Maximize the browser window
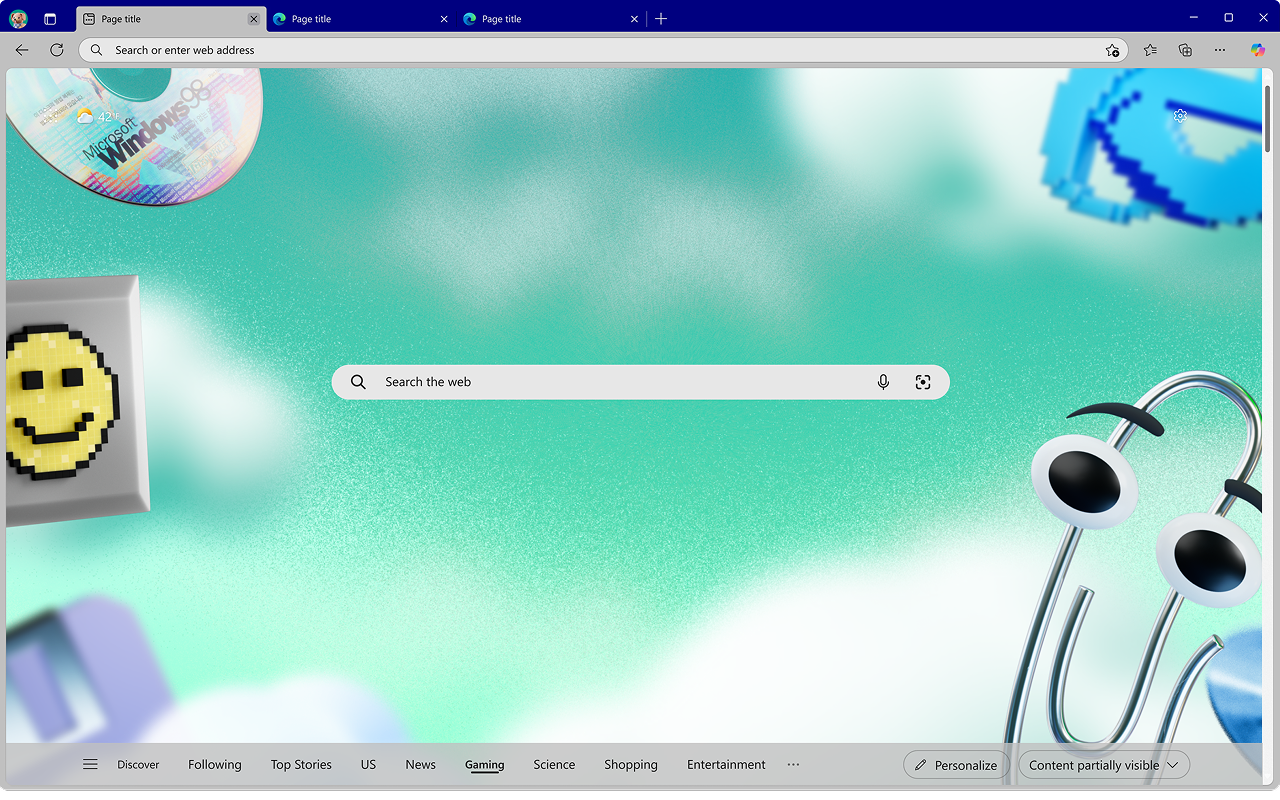1280x800 pixels. [x=1229, y=18]
